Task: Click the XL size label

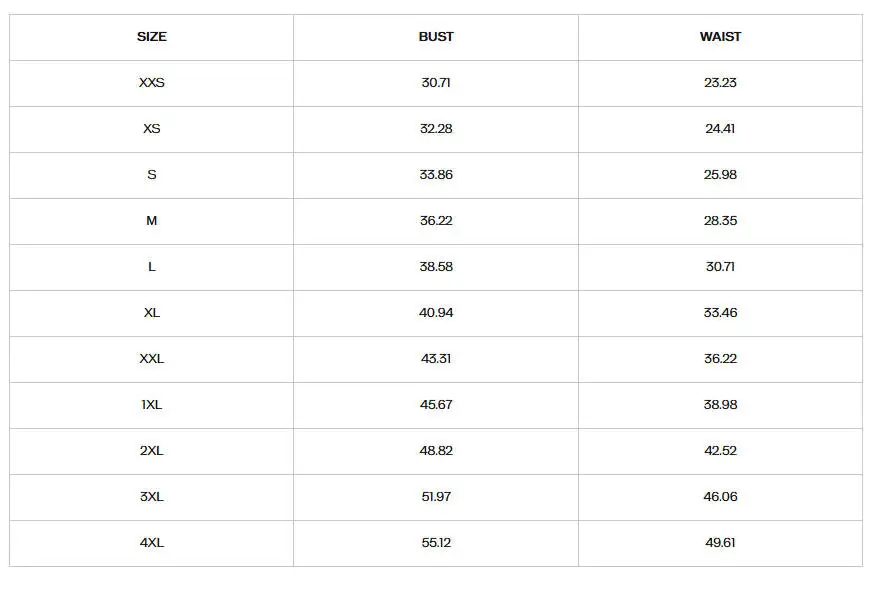Action: tap(152, 313)
